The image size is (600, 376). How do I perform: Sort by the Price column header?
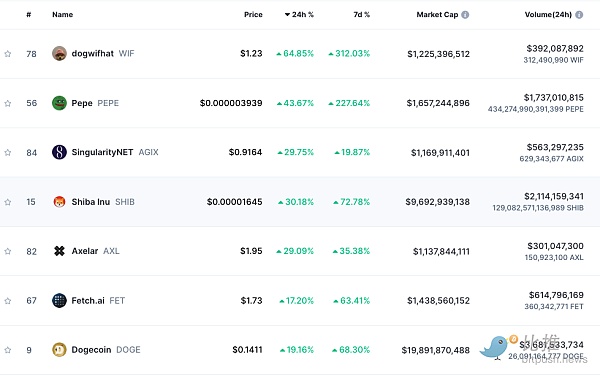[253, 15]
